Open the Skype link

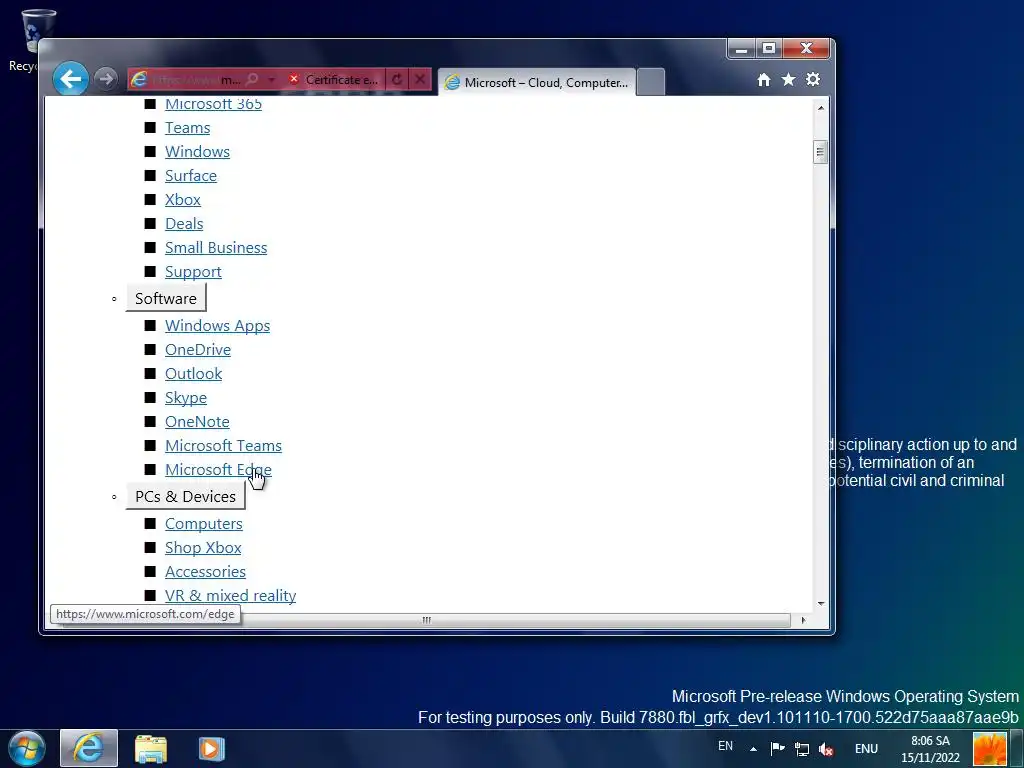(186, 398)
